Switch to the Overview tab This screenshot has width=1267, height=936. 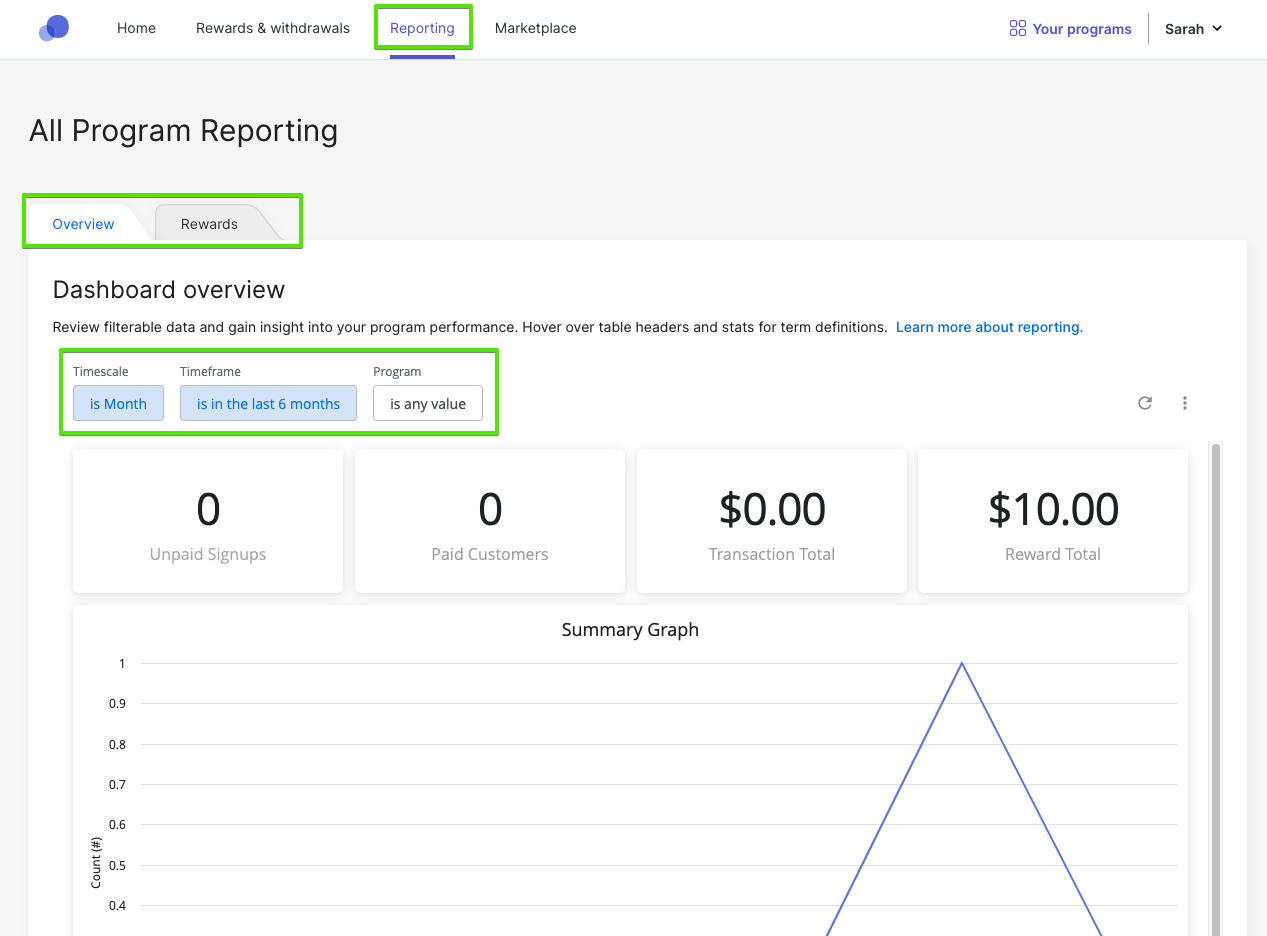click(x=84, y=223)
